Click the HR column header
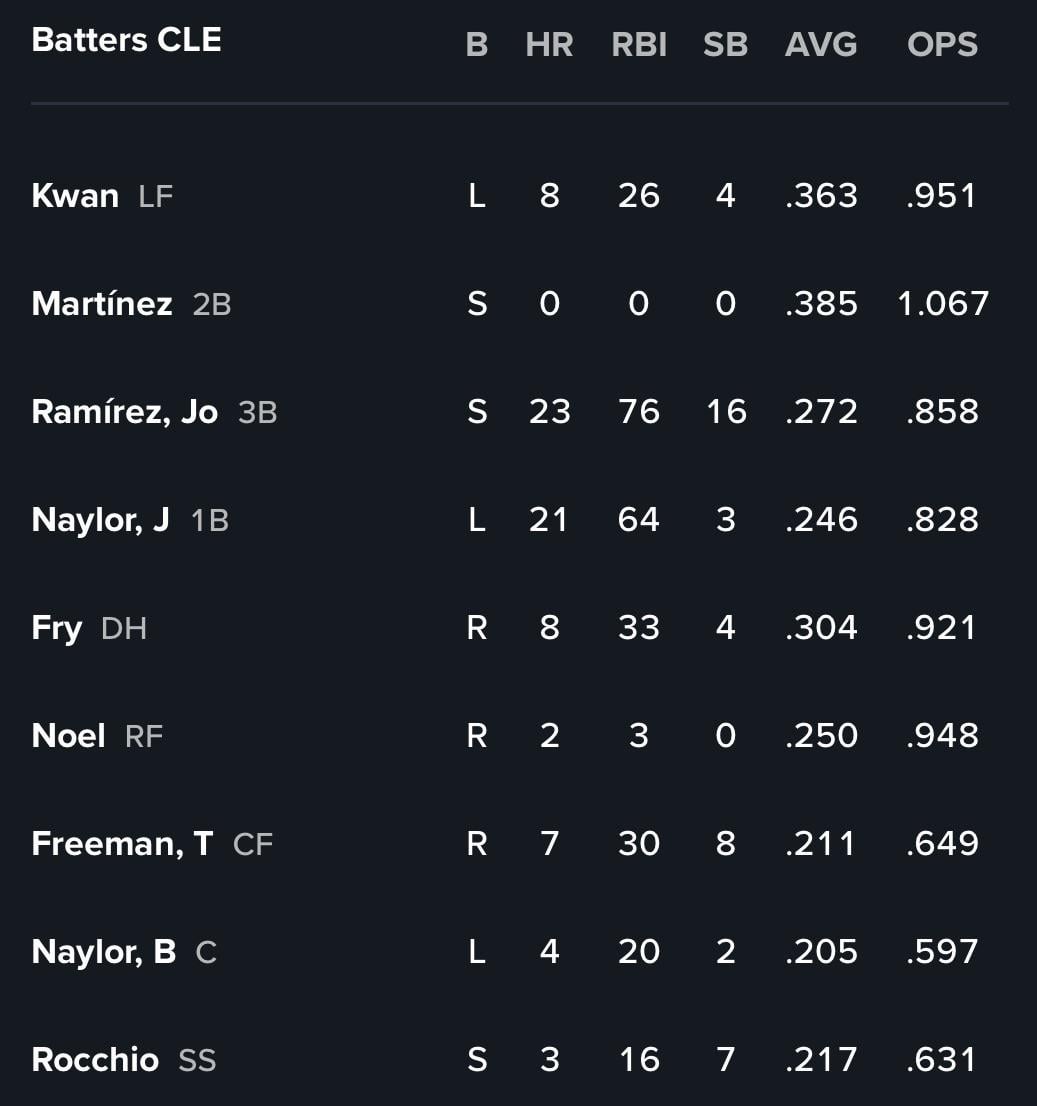The image size is (1037, 1106). [x=550, y=44]
